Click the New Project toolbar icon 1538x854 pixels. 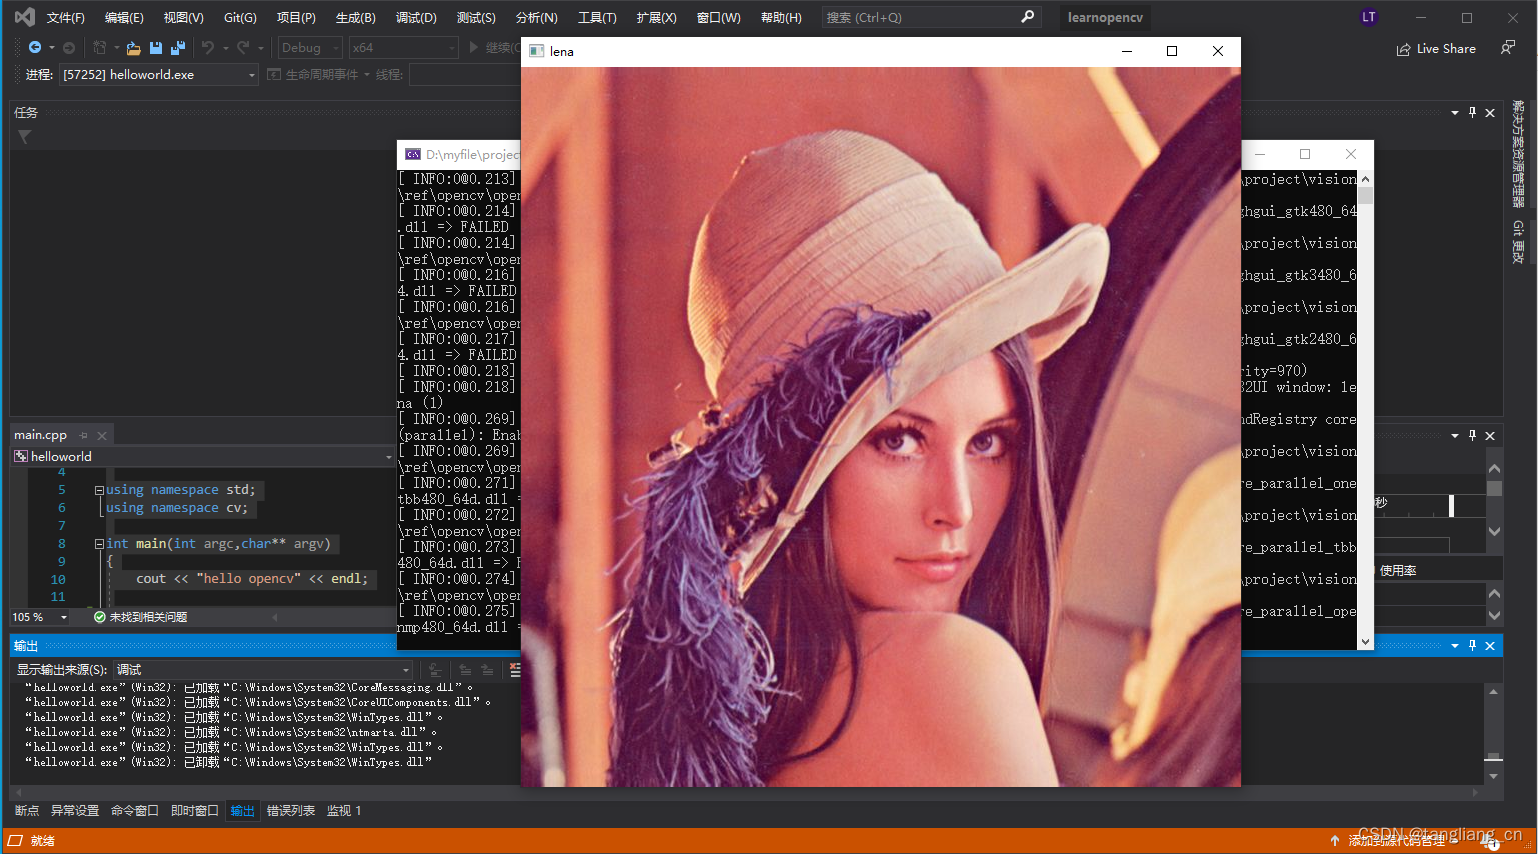click(x=99, y=47)
